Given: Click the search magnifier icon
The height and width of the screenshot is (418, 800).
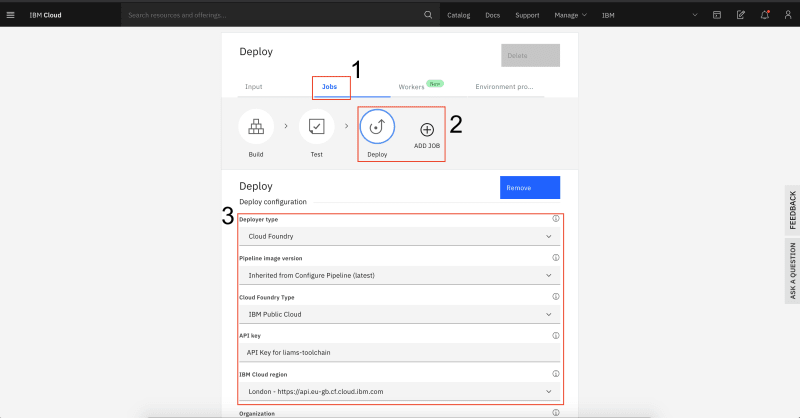Looking at the screenshot, I should [428, 15].
